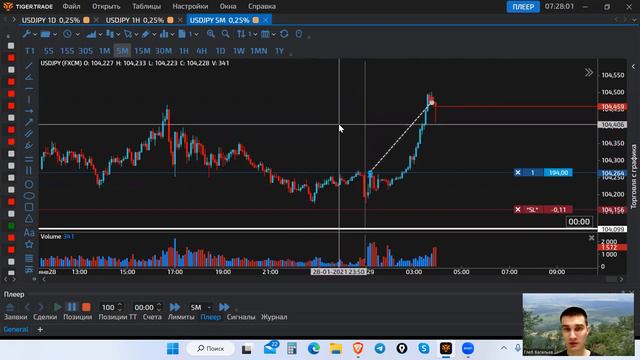Screen dimensions: 640x360
Task: Open the template document dropdown arrow
Action: tap(196, 35)
